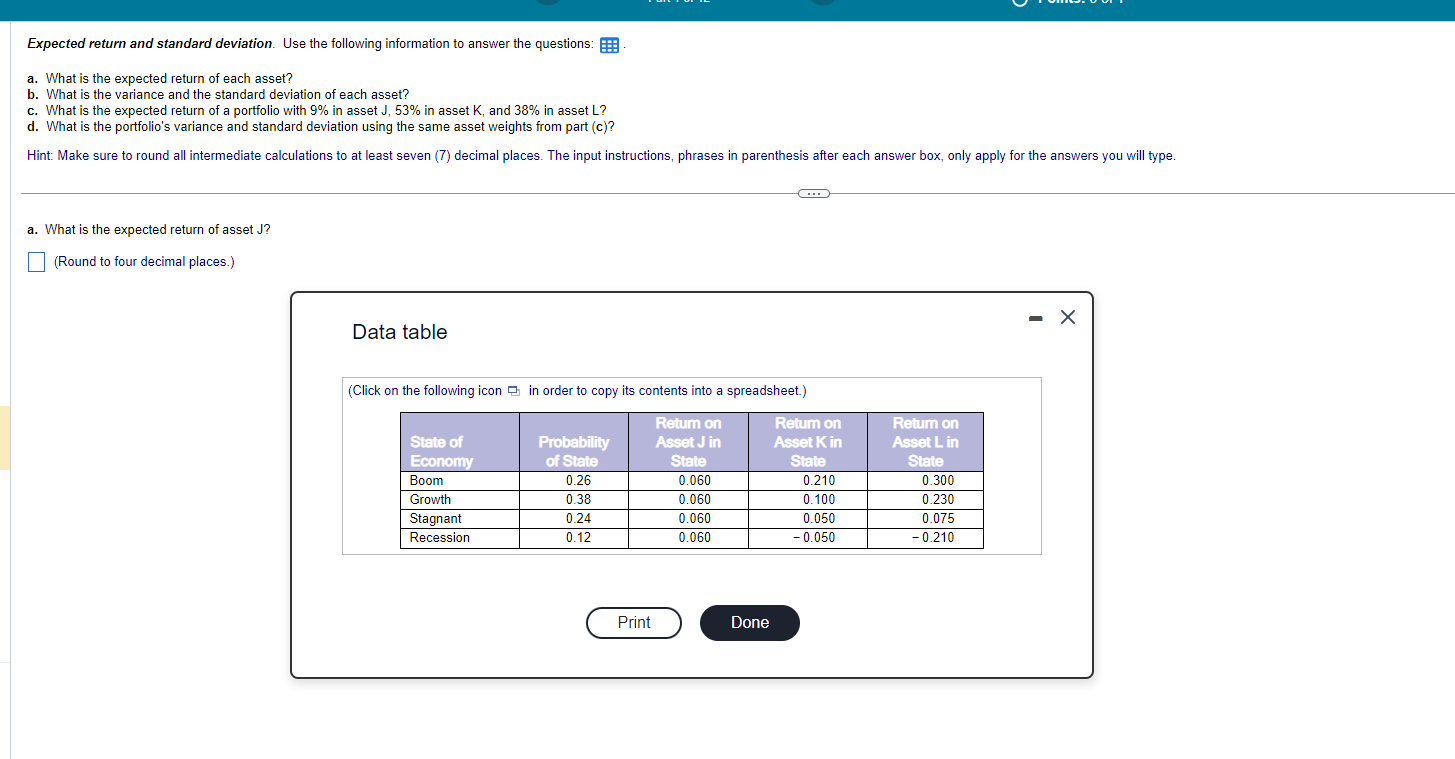Click the next part navigation arrow at top
The width and height of the screenshot is (1455, 759).
tap(822, 2)
